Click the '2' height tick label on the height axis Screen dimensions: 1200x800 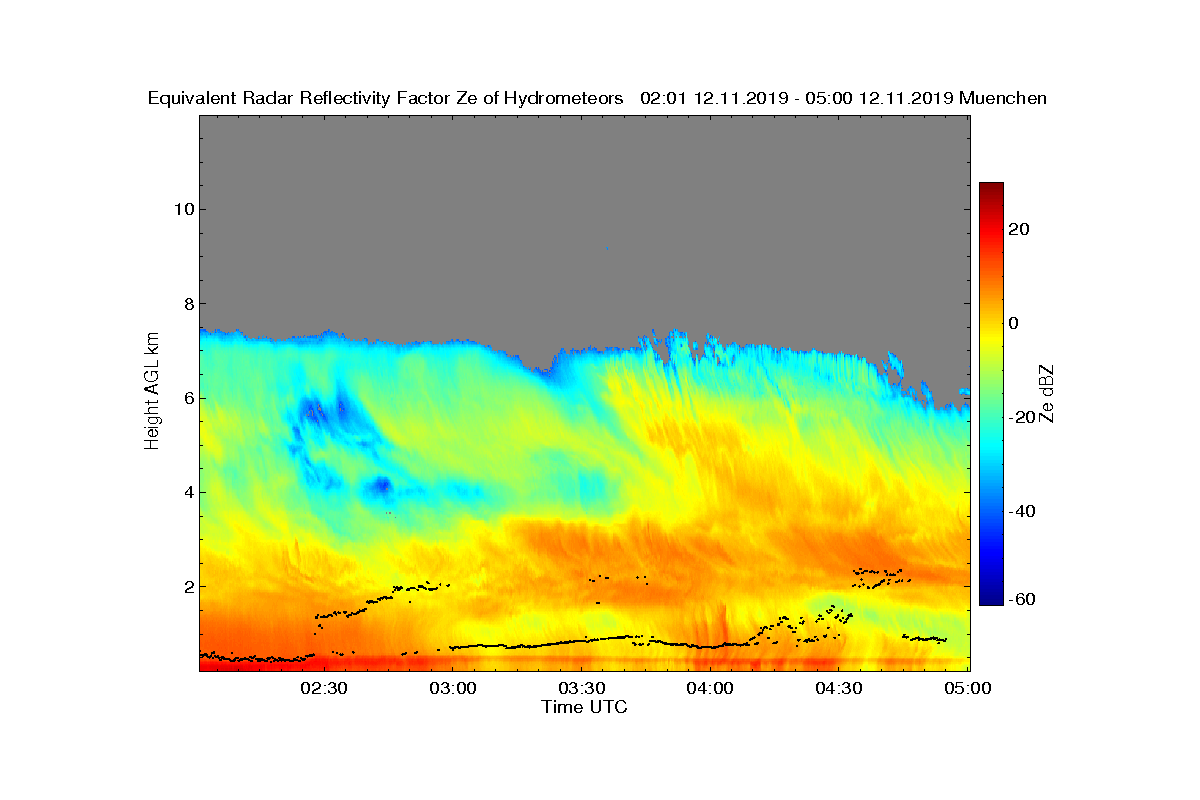(187, 586)
